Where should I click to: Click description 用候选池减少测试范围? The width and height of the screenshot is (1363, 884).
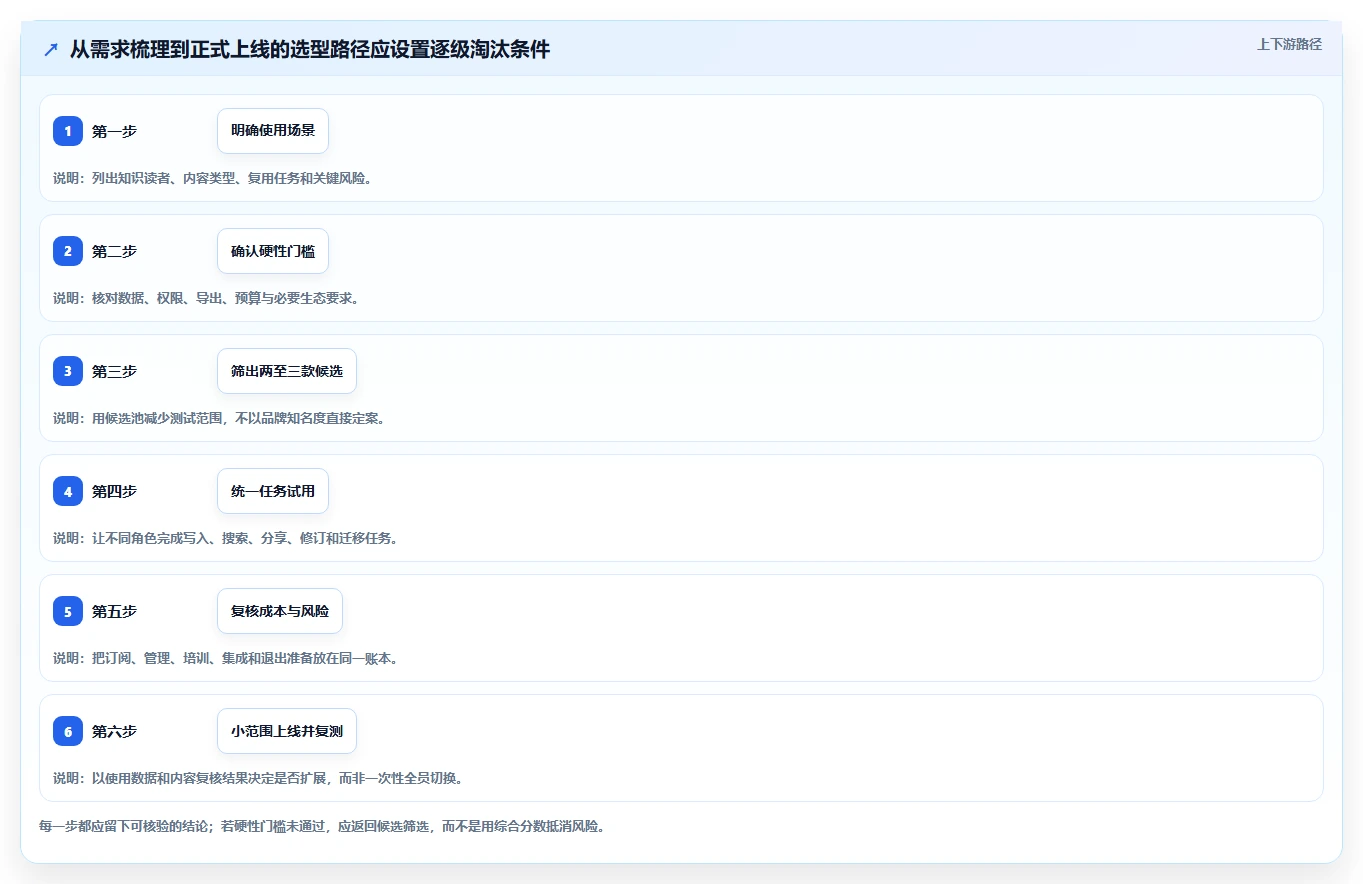219,418
